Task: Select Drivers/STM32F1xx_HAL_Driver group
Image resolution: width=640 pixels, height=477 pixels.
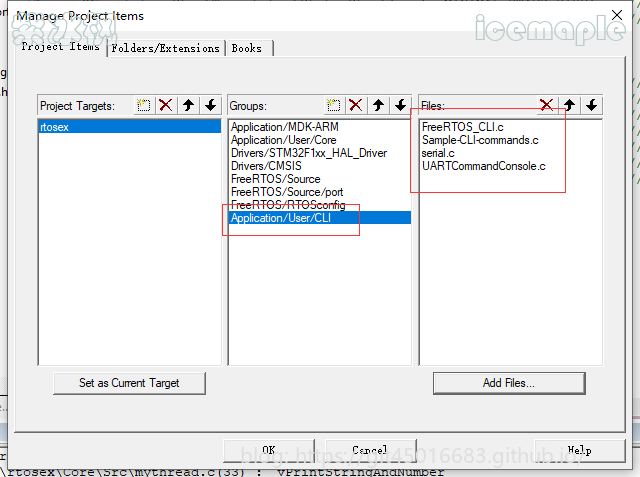Action: pyautogui.click(x=320, y=153)
